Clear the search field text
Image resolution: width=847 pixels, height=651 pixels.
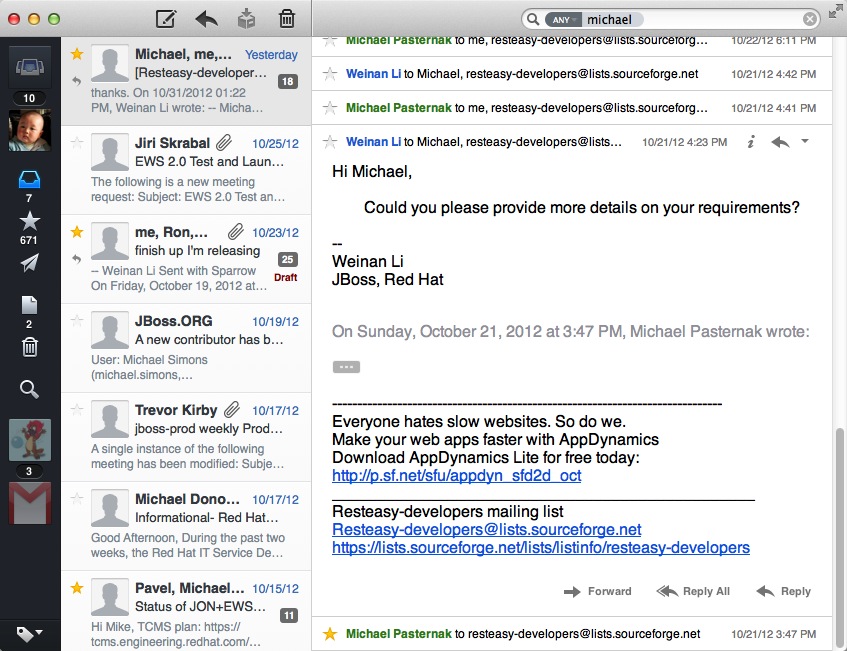(809, 19)
